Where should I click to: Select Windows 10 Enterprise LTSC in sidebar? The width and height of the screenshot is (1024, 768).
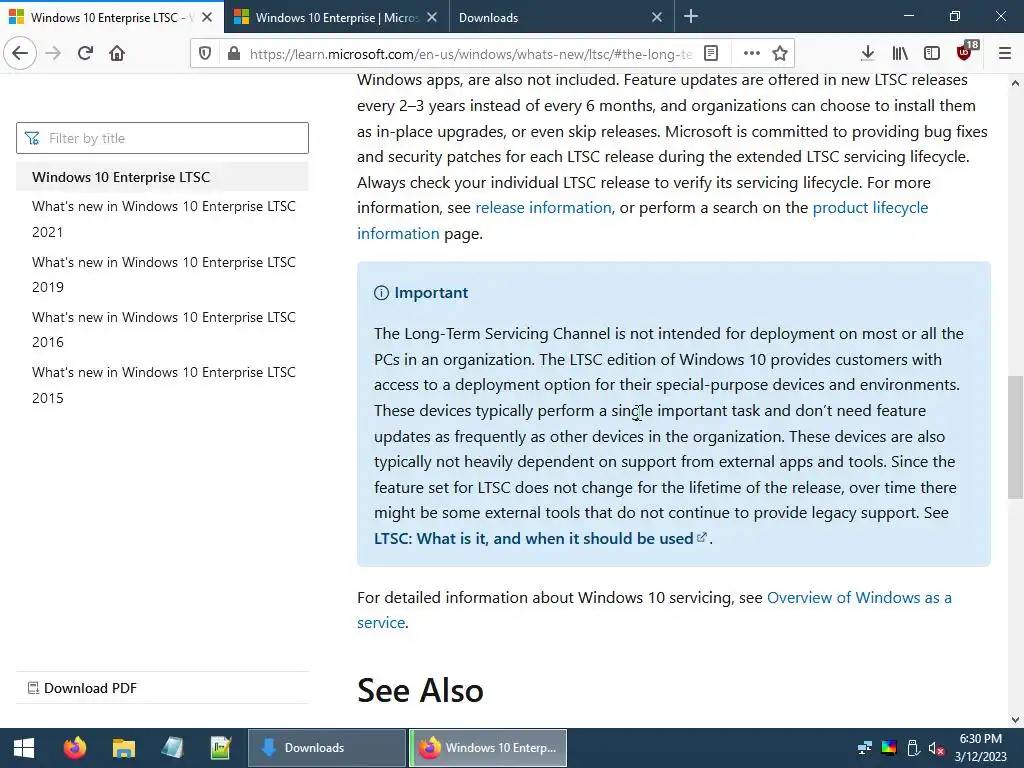(x=163, y=177)
